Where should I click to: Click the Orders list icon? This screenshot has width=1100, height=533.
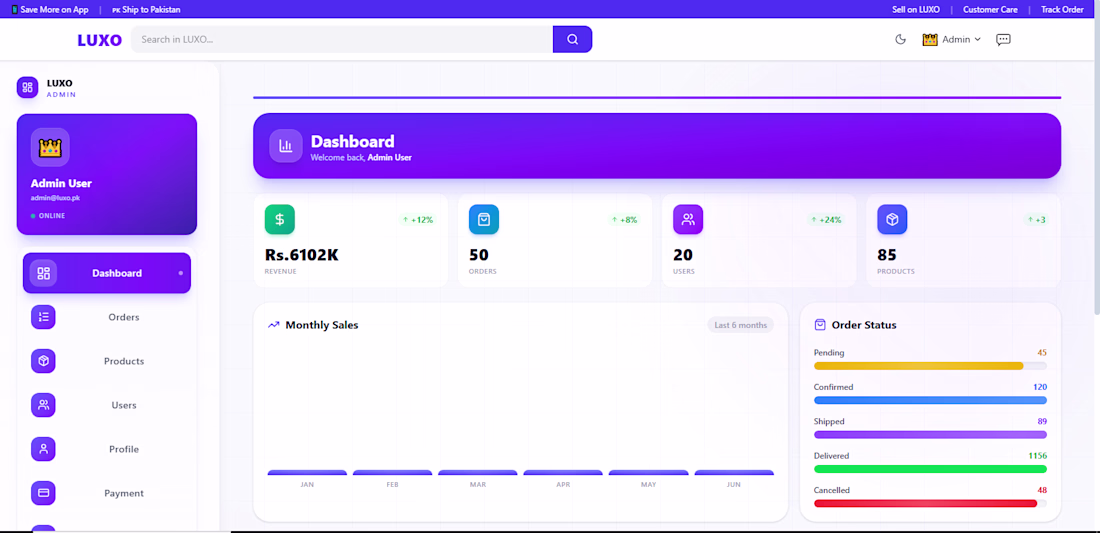click(x=43, y=317)
